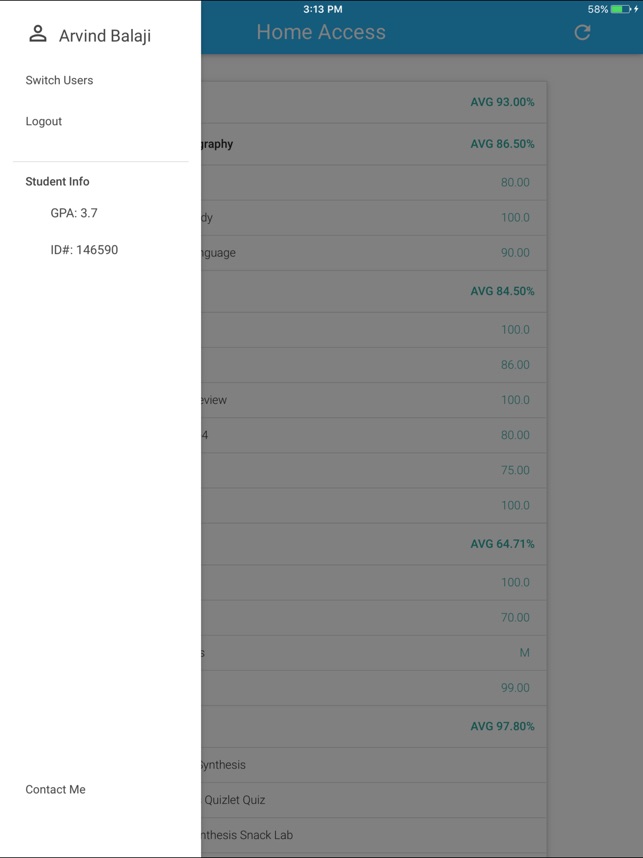Choose Logout from the side menu
643x858 pixels.
pyautogui.click(x=43, y=121)
